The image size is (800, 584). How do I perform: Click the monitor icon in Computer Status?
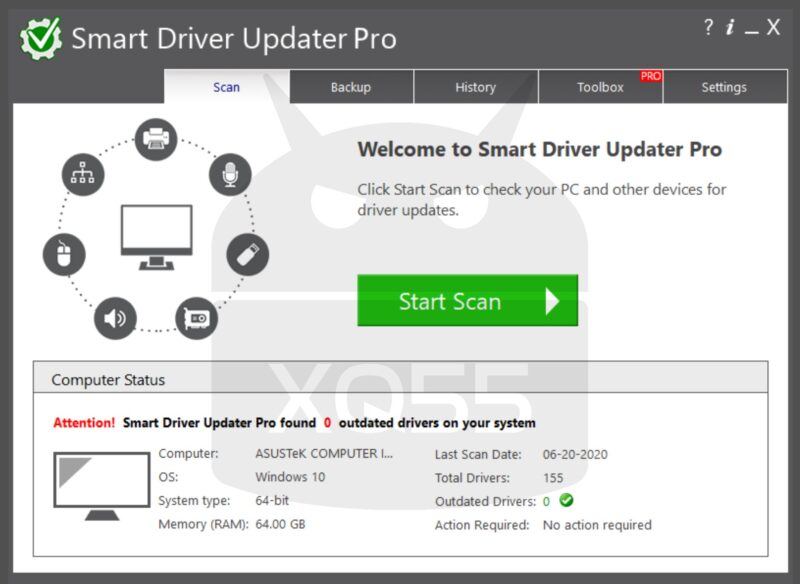tap(102, 485)
